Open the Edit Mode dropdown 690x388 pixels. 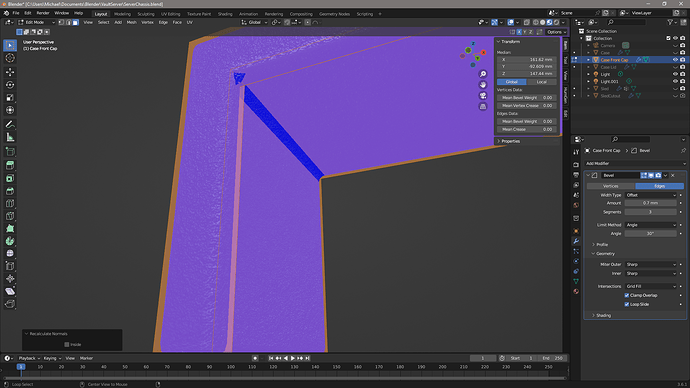point(36,22)
